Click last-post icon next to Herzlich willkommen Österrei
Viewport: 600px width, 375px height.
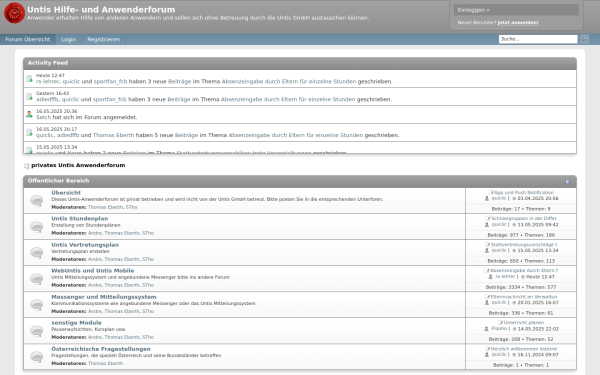(488, 349)
